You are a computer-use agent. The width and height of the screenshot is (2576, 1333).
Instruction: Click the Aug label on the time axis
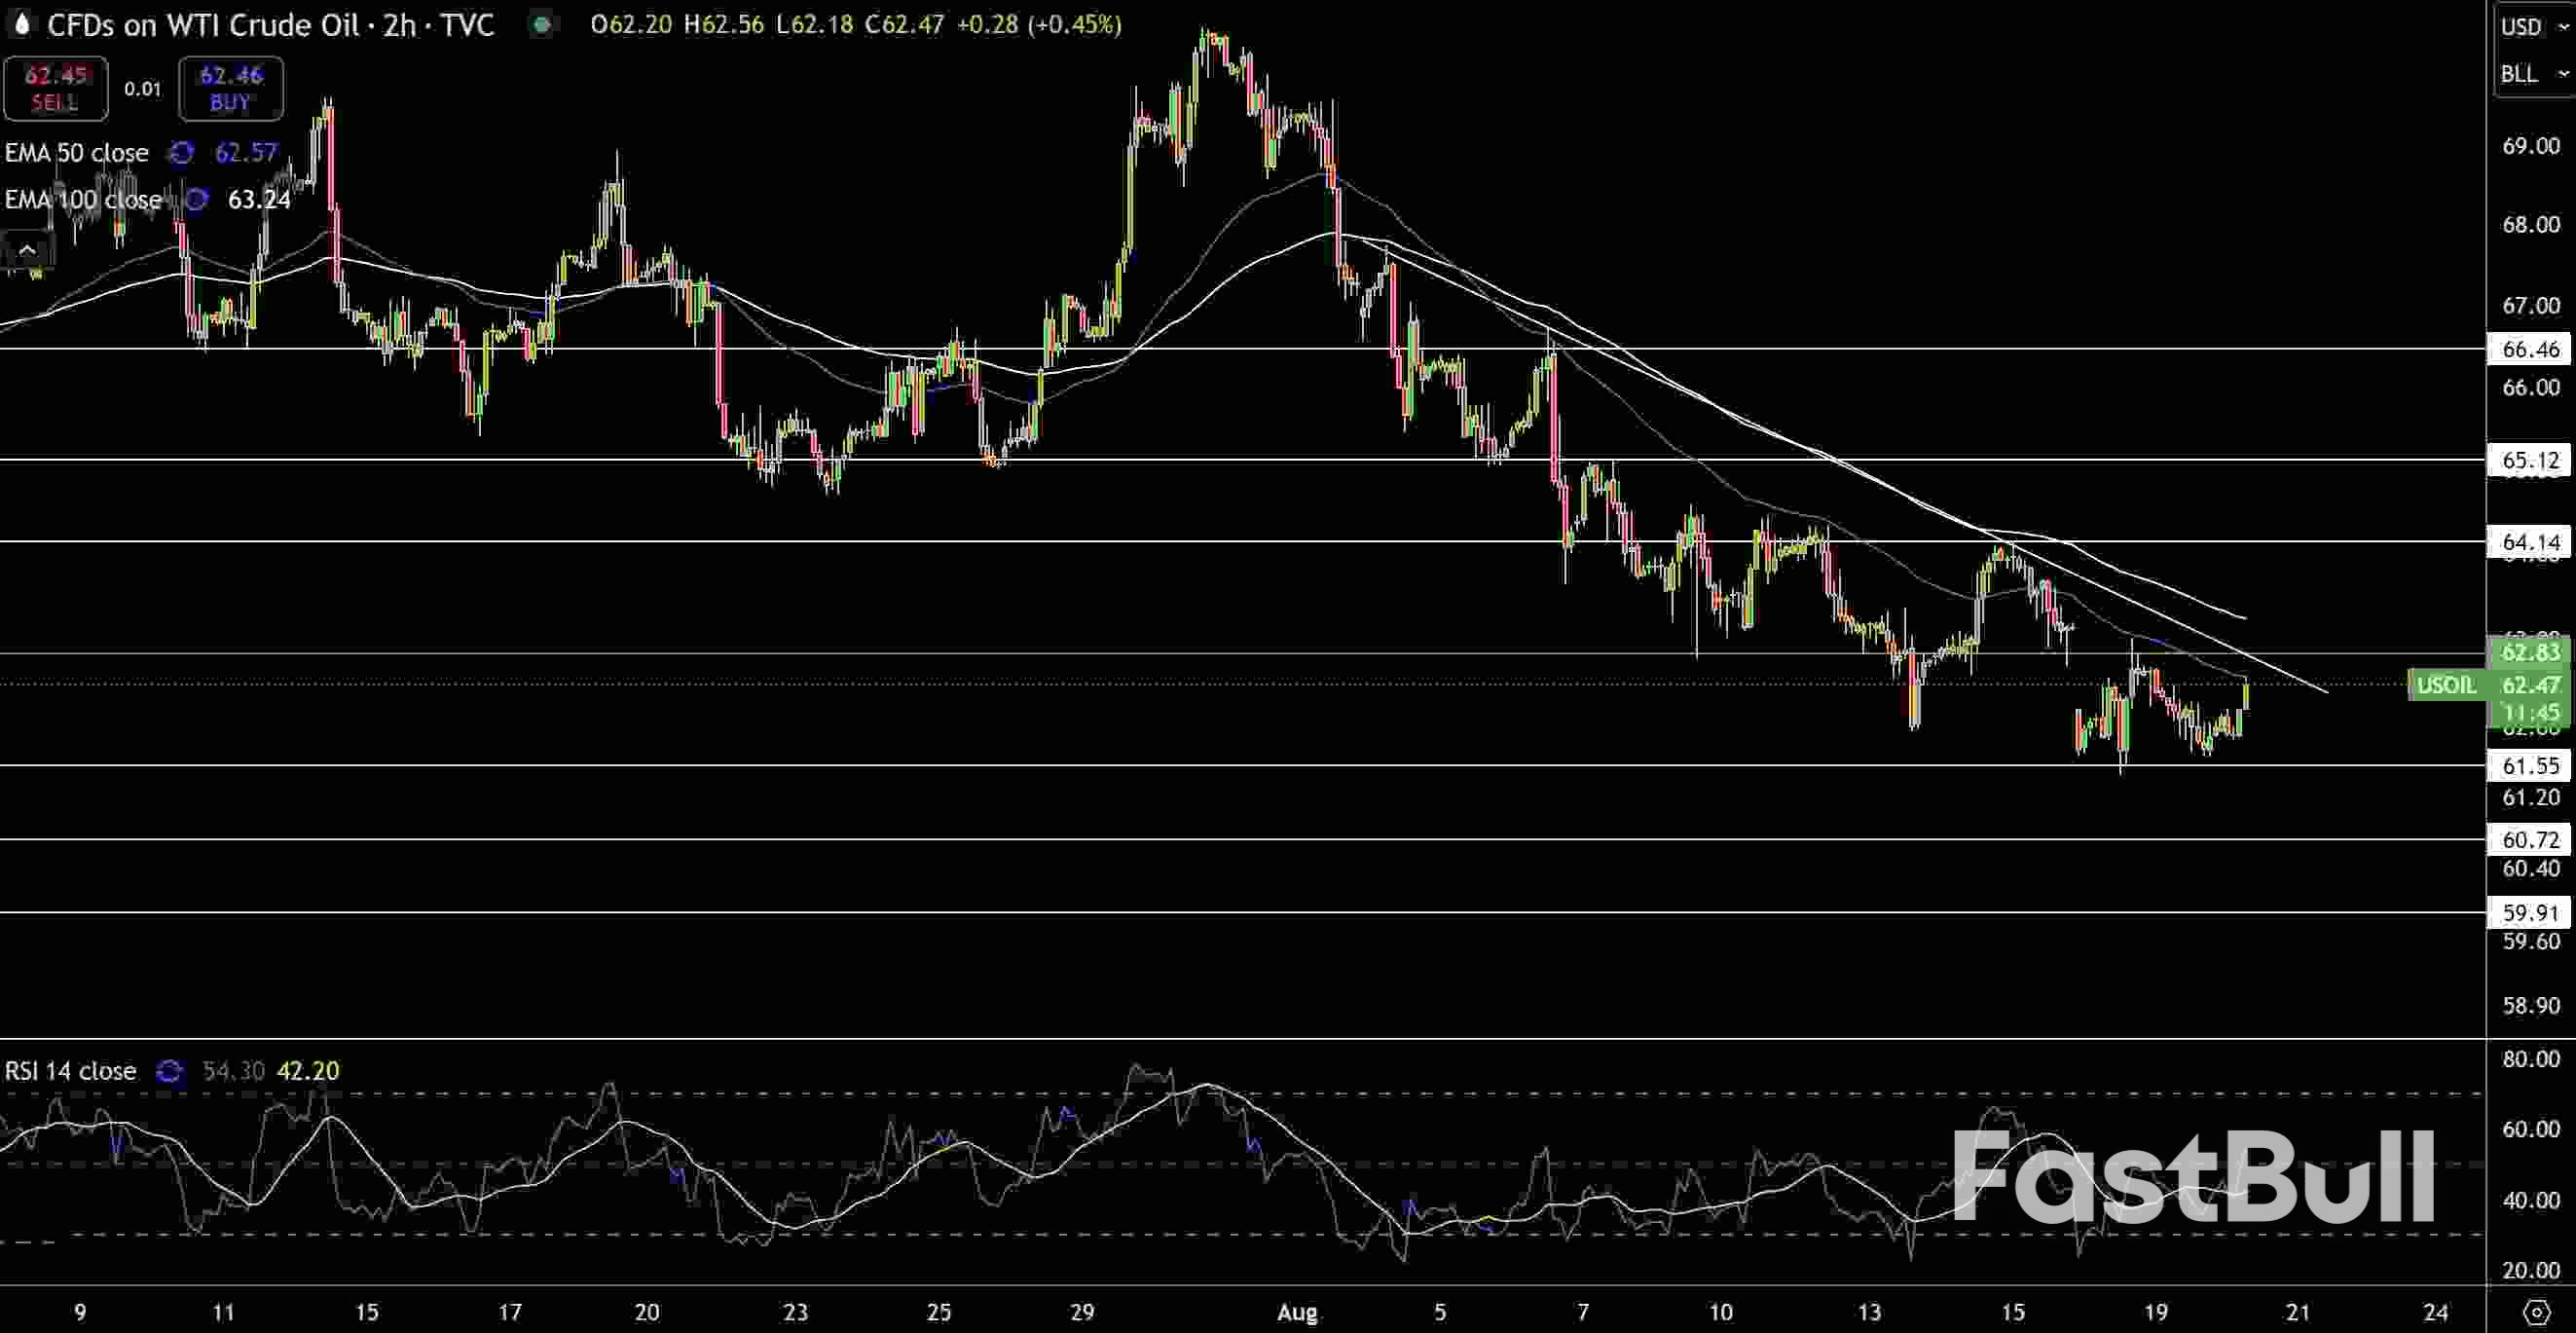(x=1297, y=1313)
